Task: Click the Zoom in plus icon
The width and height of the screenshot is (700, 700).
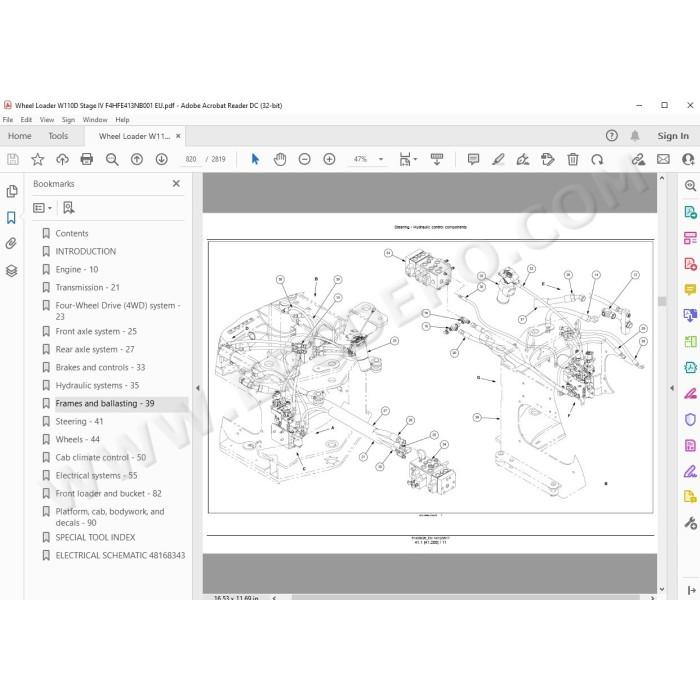Action: pyautogui.click(x=329, y=159)
